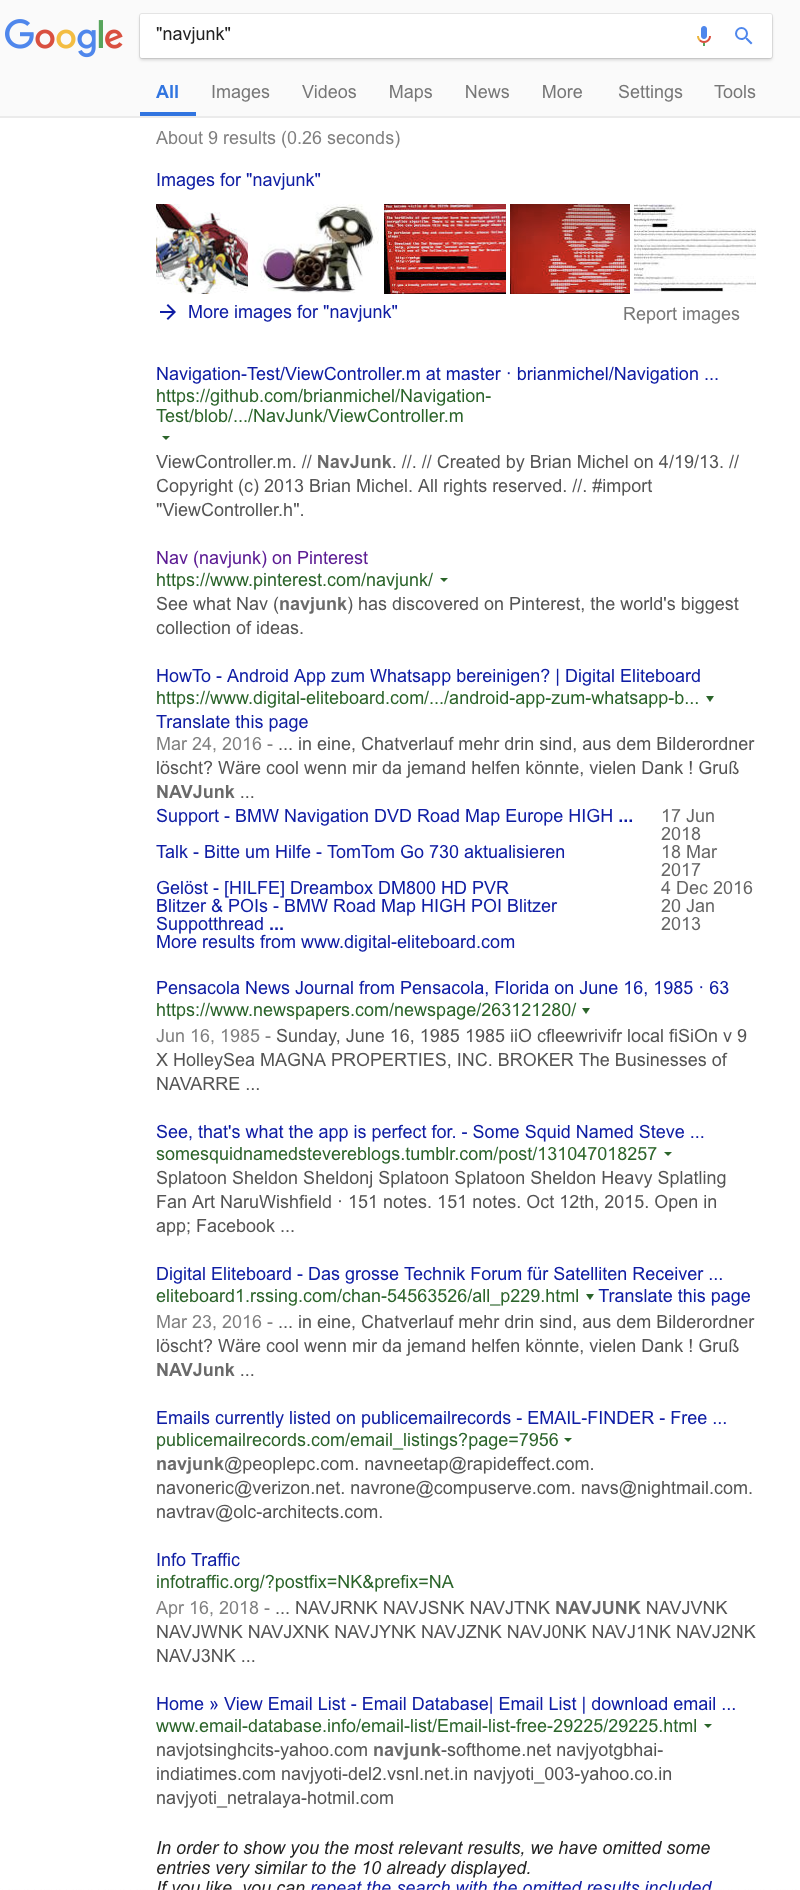Select the All tab
Viewport: 800px width, 1890px height.
point(167,92)
